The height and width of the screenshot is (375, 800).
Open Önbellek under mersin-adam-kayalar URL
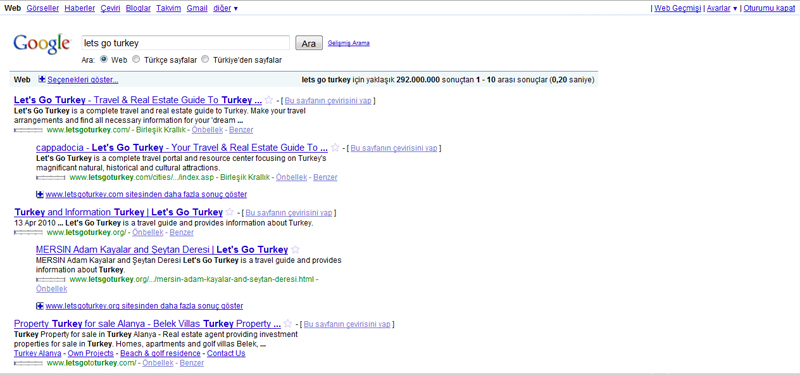(52, 289)
